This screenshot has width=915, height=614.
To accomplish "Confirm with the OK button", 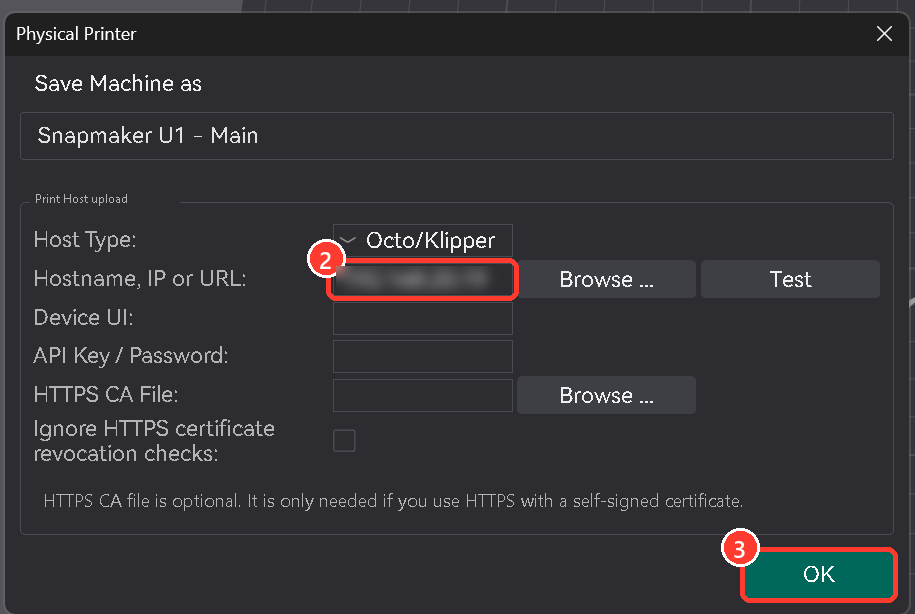I will 819,574.
